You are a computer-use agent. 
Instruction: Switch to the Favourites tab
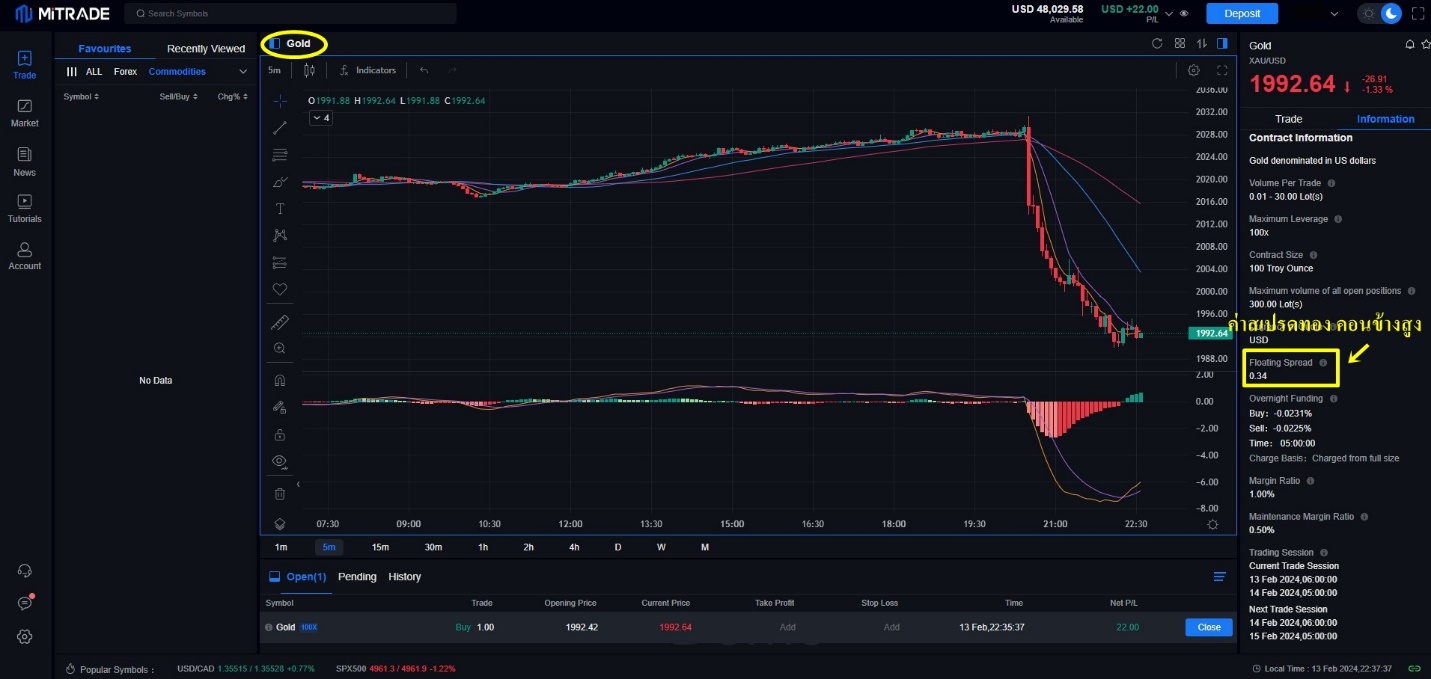(x=105, y=49)
